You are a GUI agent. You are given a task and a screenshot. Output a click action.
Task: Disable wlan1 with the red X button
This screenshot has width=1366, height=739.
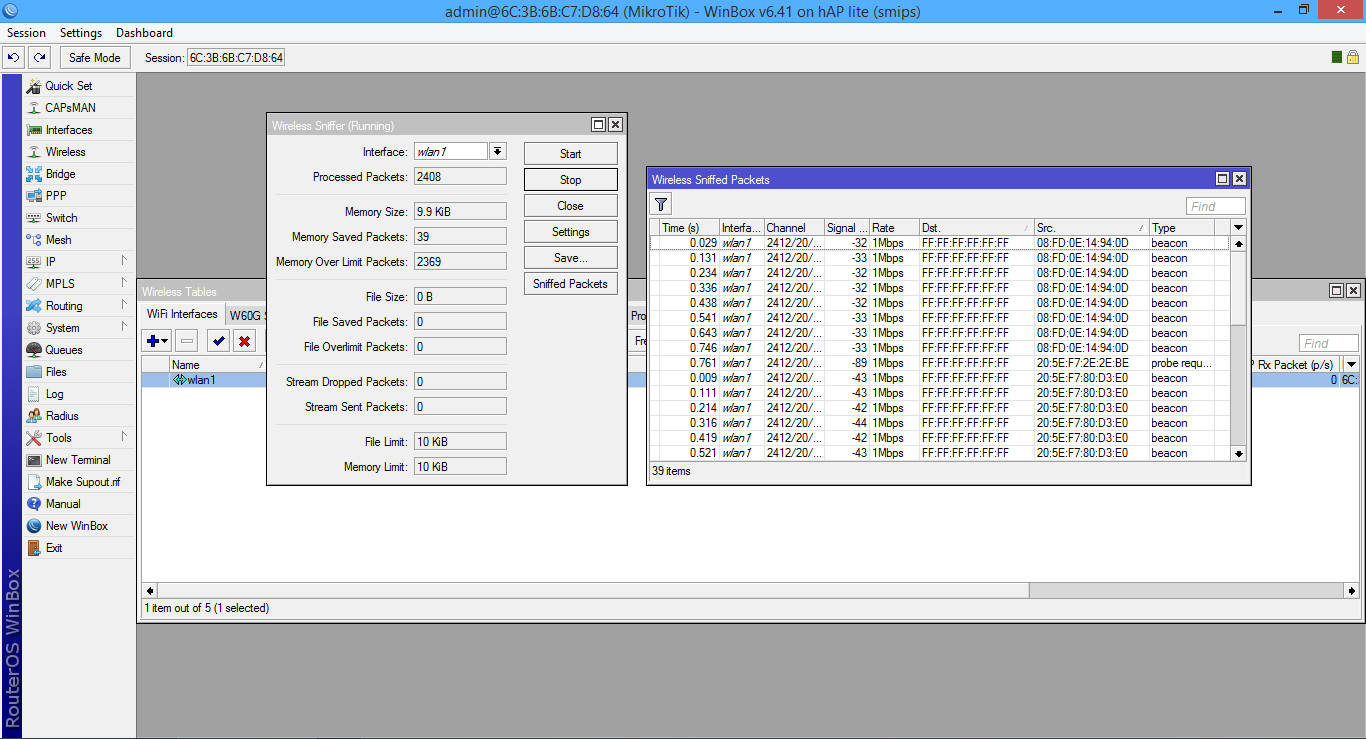245,340
